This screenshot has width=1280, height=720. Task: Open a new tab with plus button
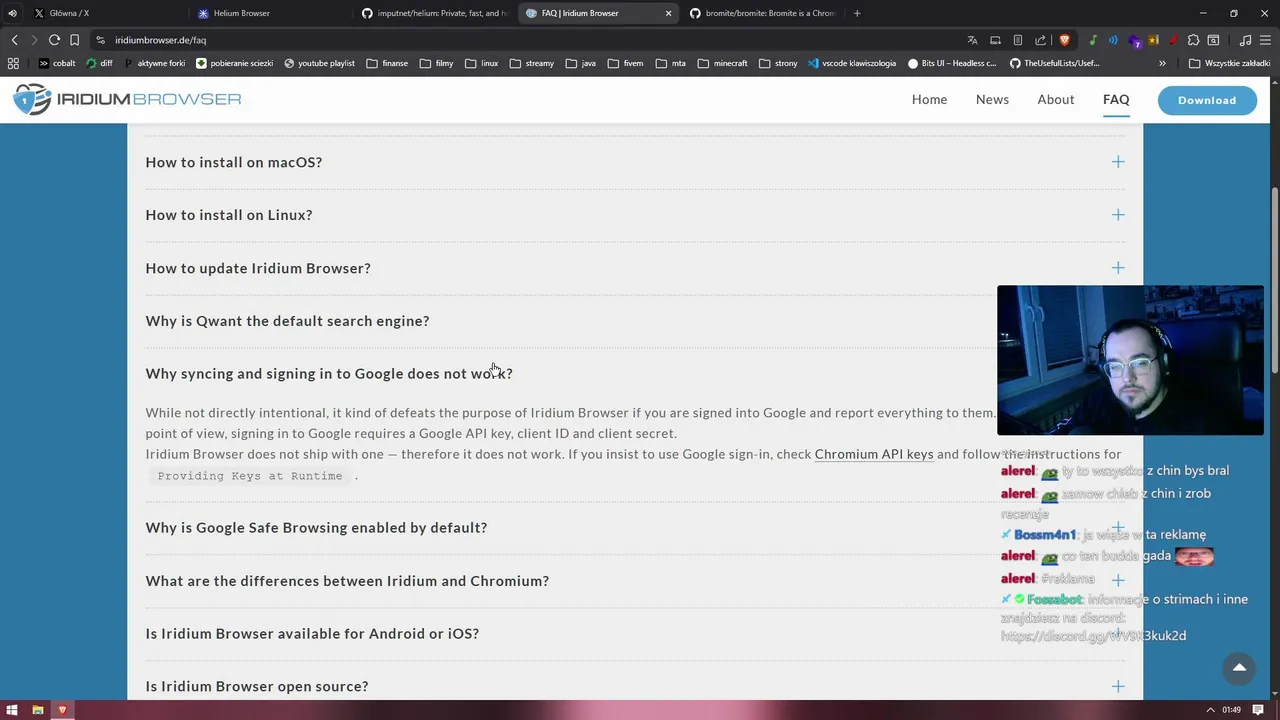coord(857,13)
